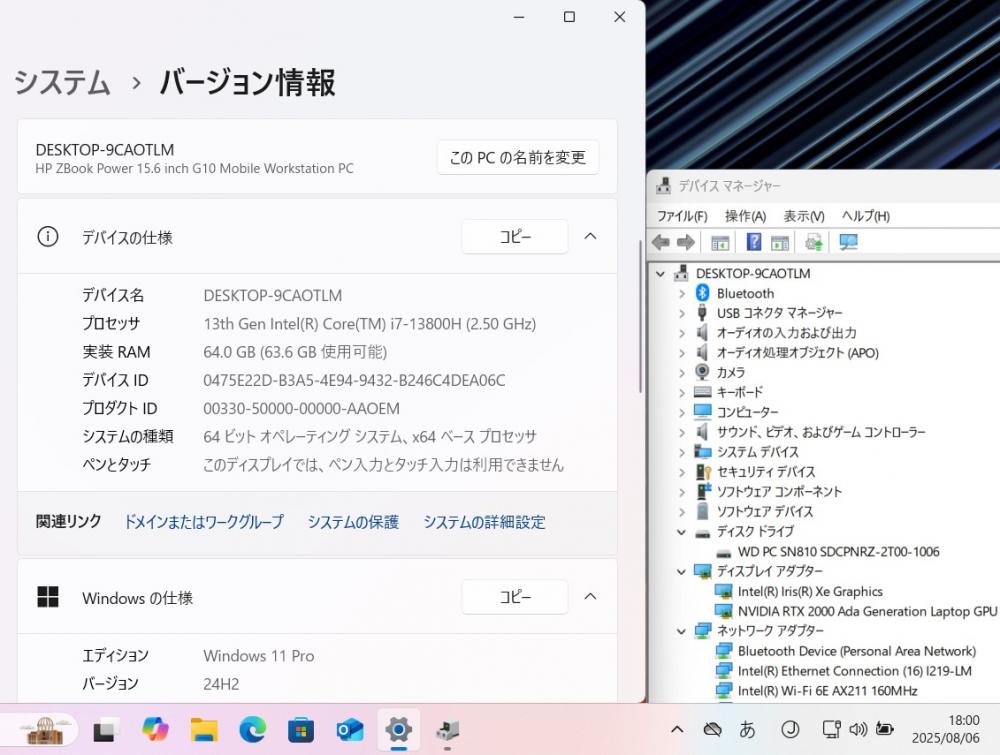
Task: Select Intel(R) Iris(R) Xe Graphics adapter
Action: [x=810, y=591]
